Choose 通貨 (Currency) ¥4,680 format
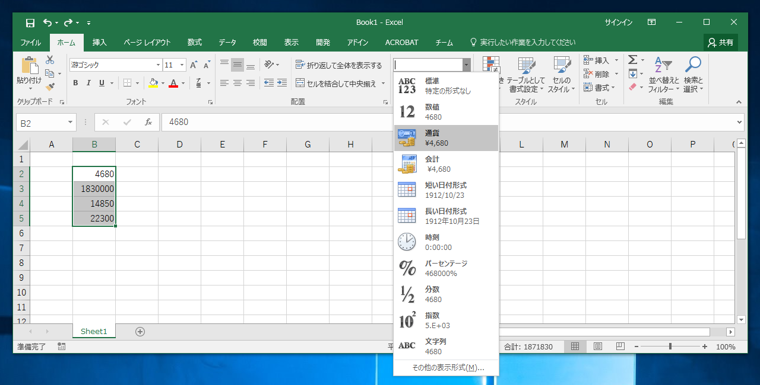The height and width of the screenshot is (385, 760). pos(446,138)
